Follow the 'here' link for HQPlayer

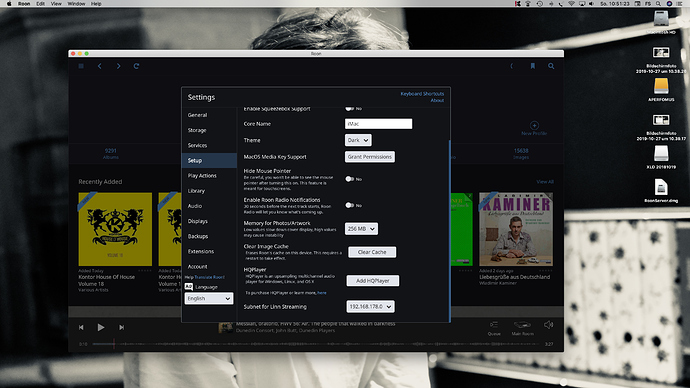pos(322,293)
